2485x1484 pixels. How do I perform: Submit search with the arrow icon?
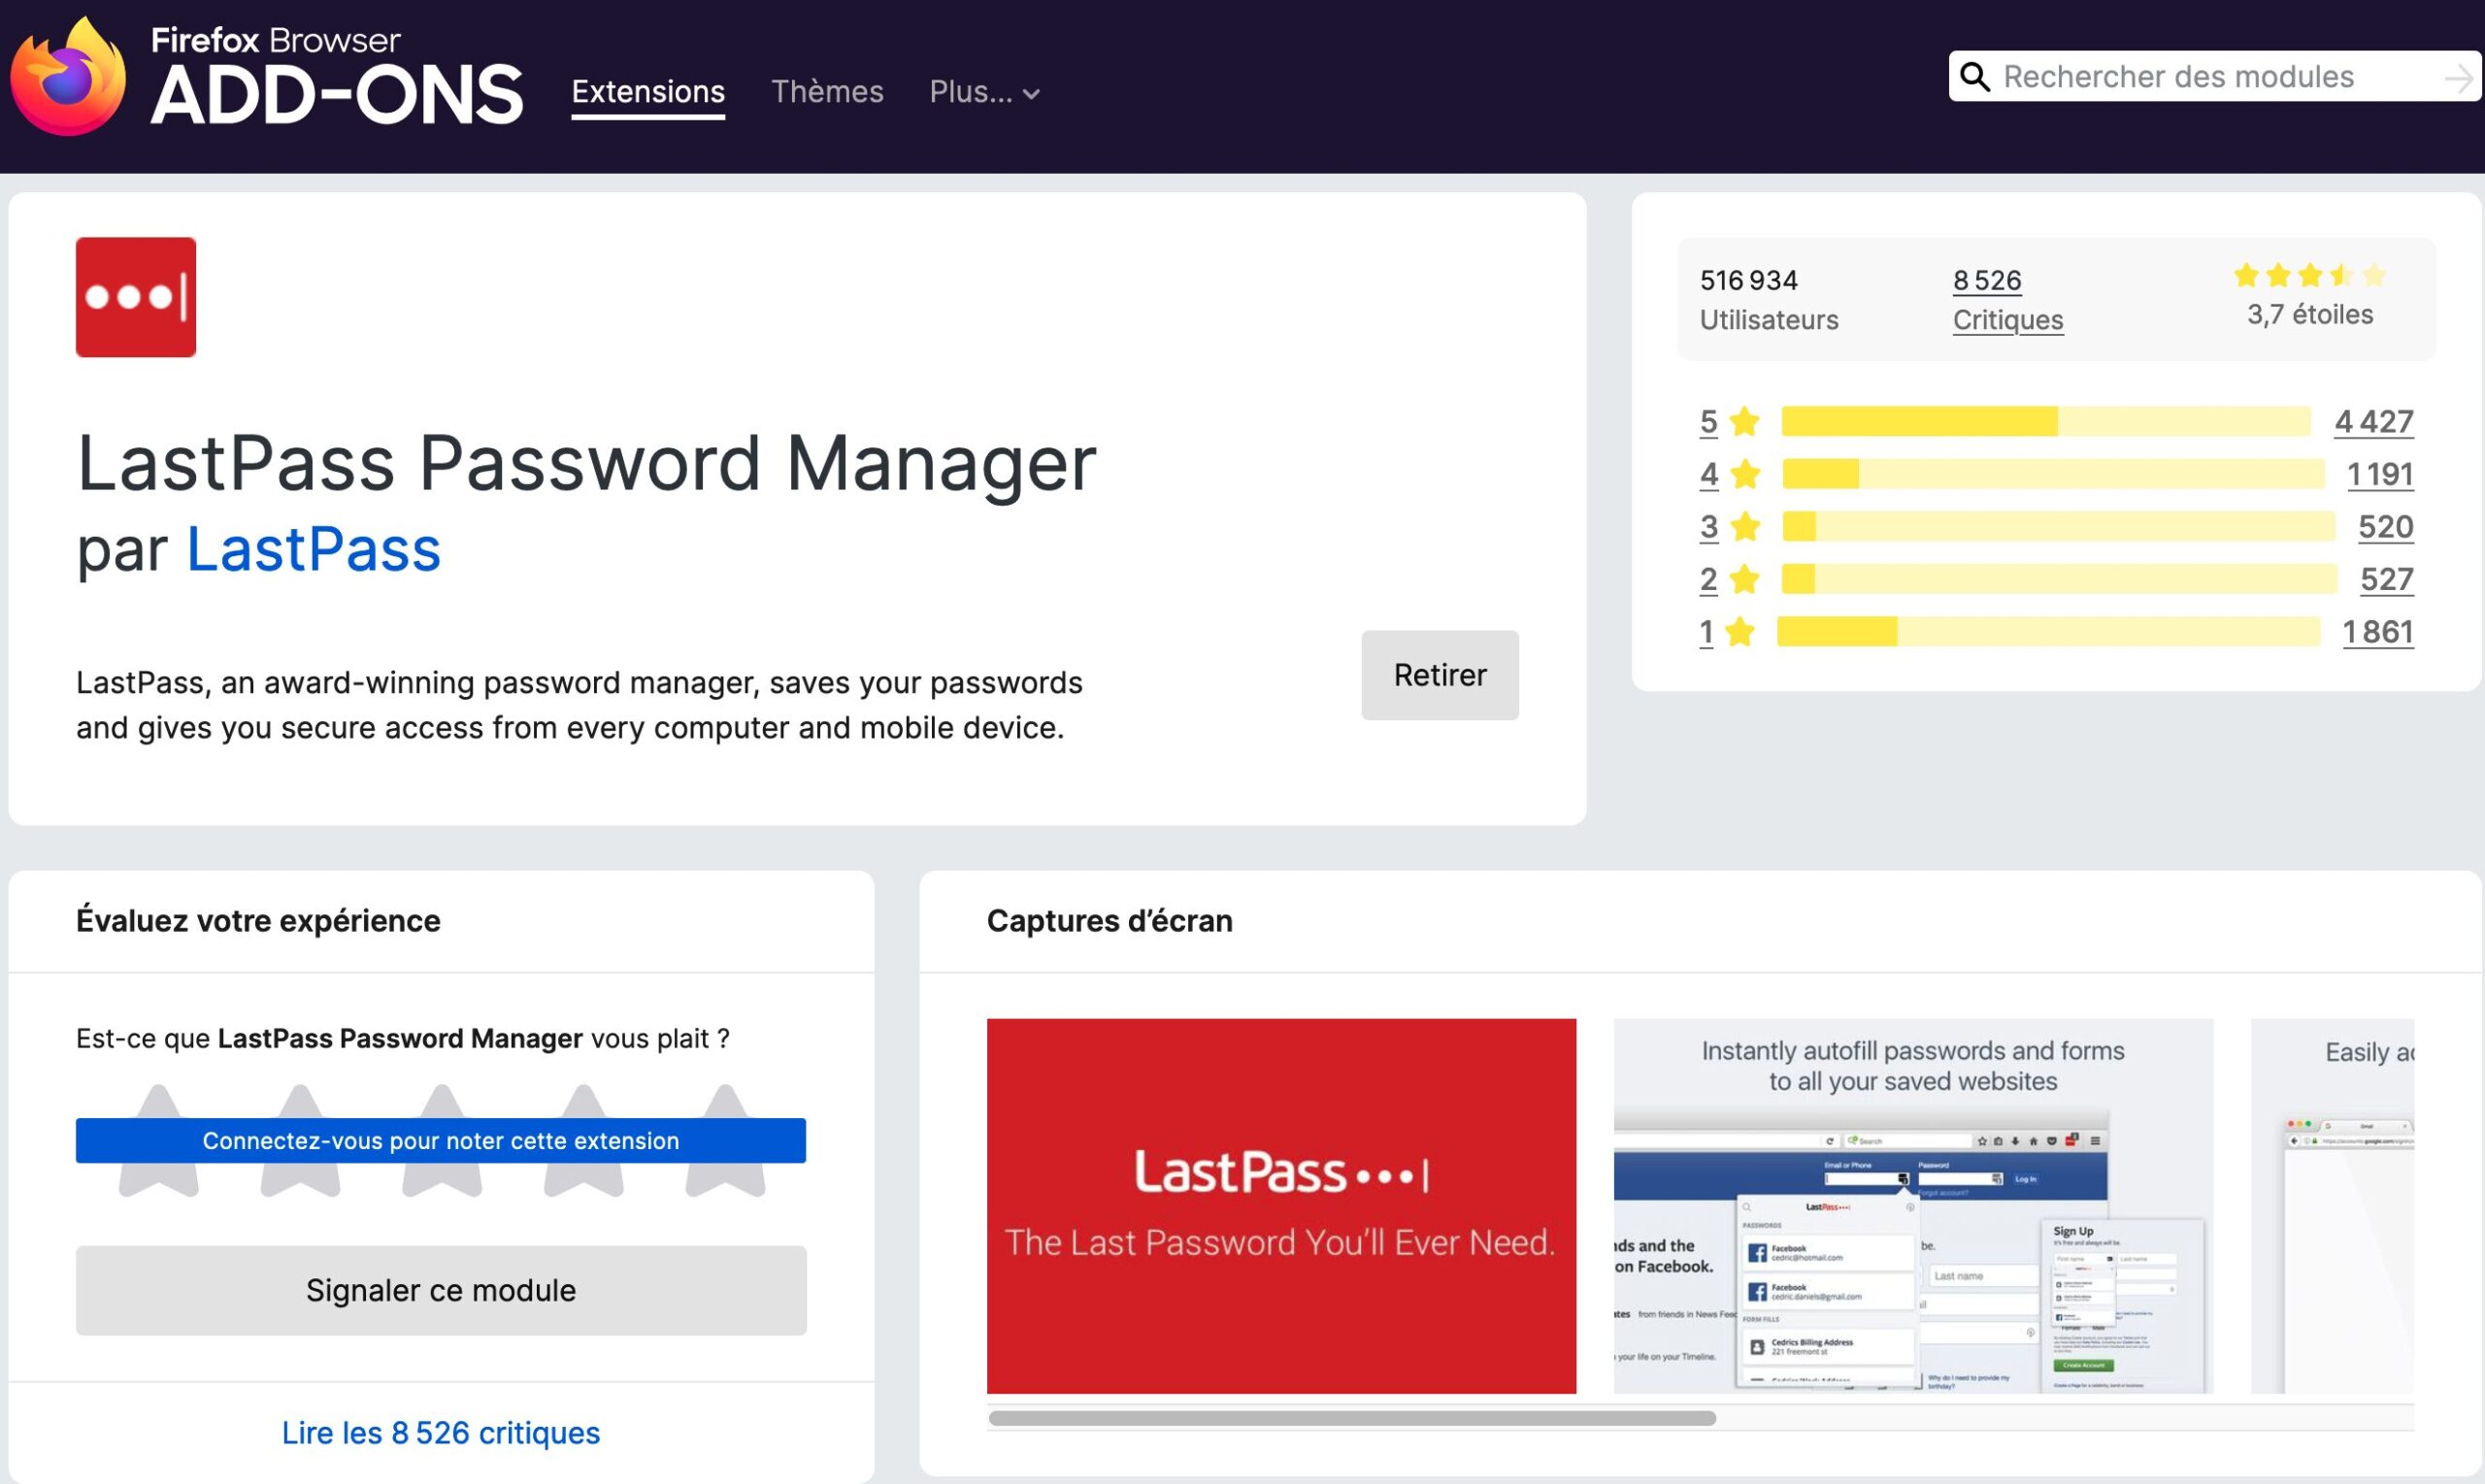pyautogui.click(x=2458, y=78)
